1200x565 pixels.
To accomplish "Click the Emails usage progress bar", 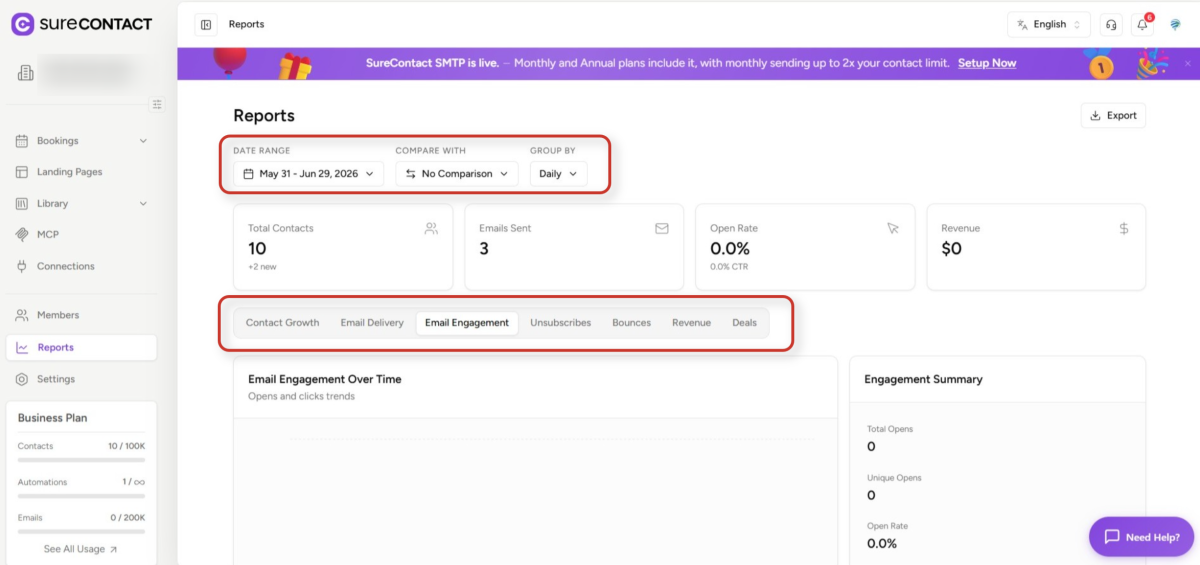I will 81,532.
